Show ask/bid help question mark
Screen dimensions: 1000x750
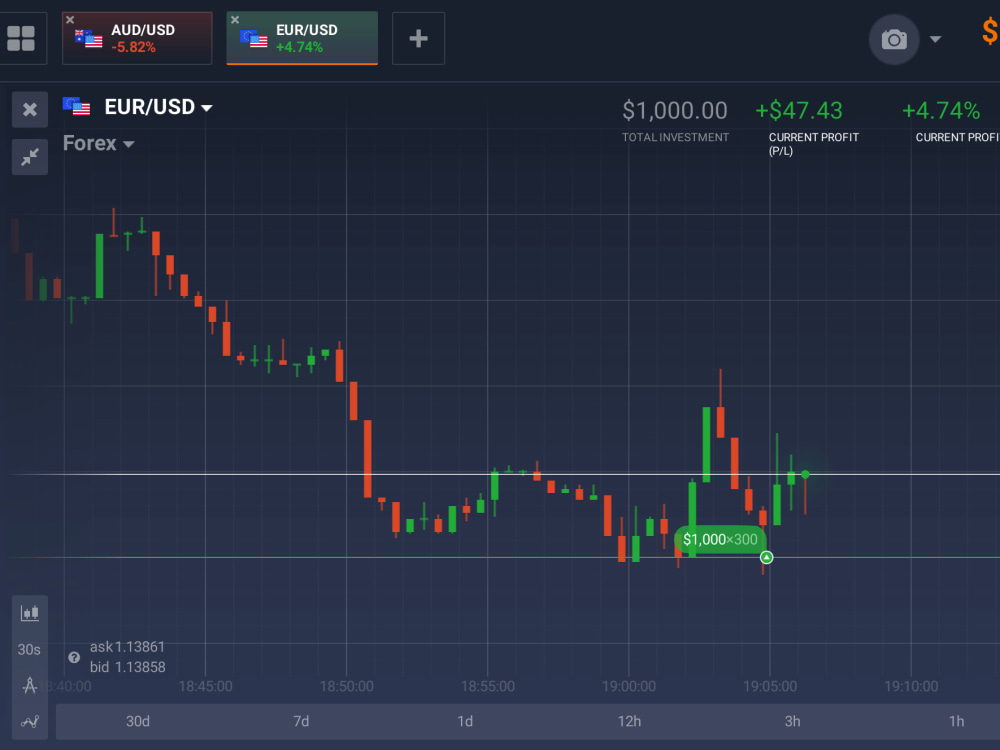74,658
